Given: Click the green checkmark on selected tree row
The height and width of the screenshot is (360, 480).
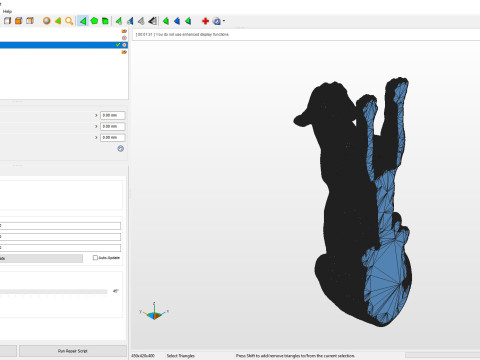Looking at the screenshot, I should click(x=118, y=45).
